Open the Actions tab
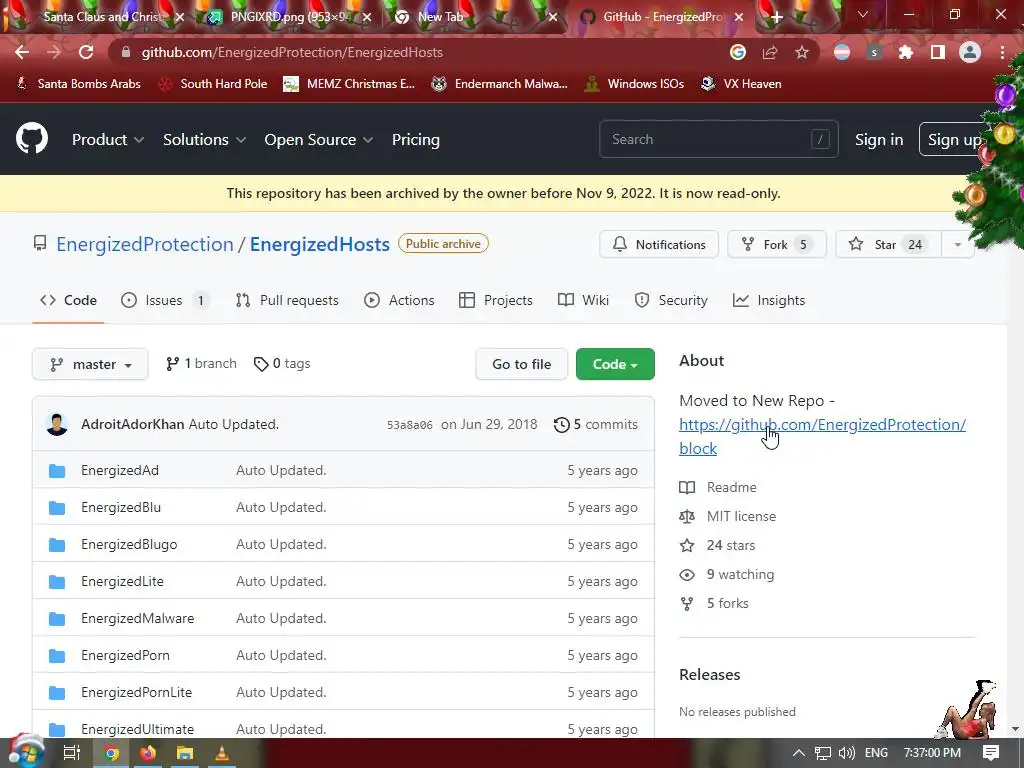1024x768 pixels. pos(399,300)
